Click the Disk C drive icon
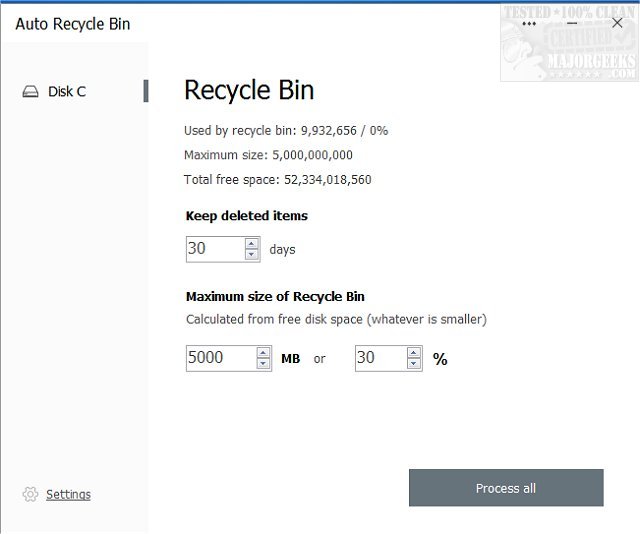Screen dimensions: 640x534 tap(30, 92)
